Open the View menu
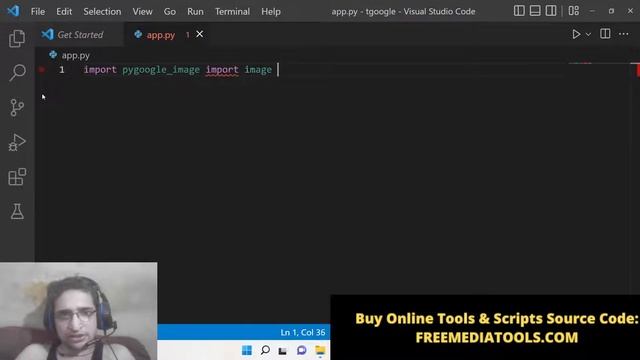 tap(142, 11)
